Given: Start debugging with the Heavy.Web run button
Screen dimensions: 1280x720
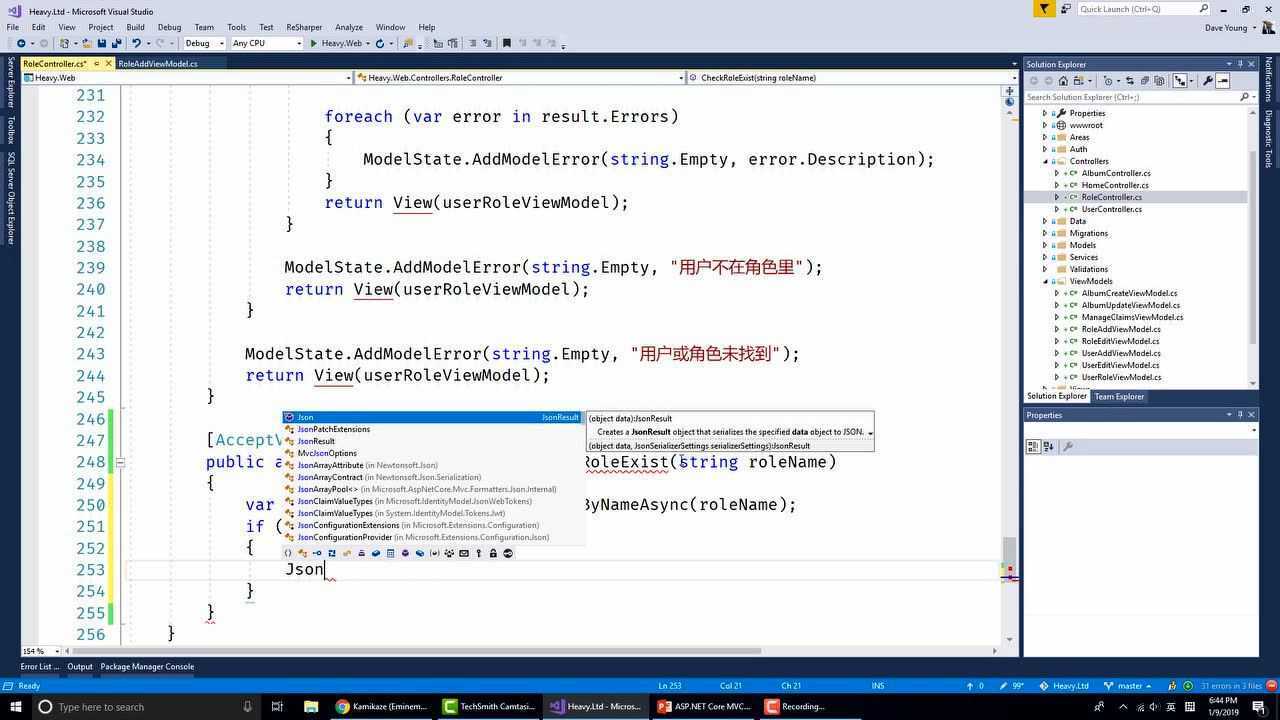Looking at the screenshot, I should (336, 43).
